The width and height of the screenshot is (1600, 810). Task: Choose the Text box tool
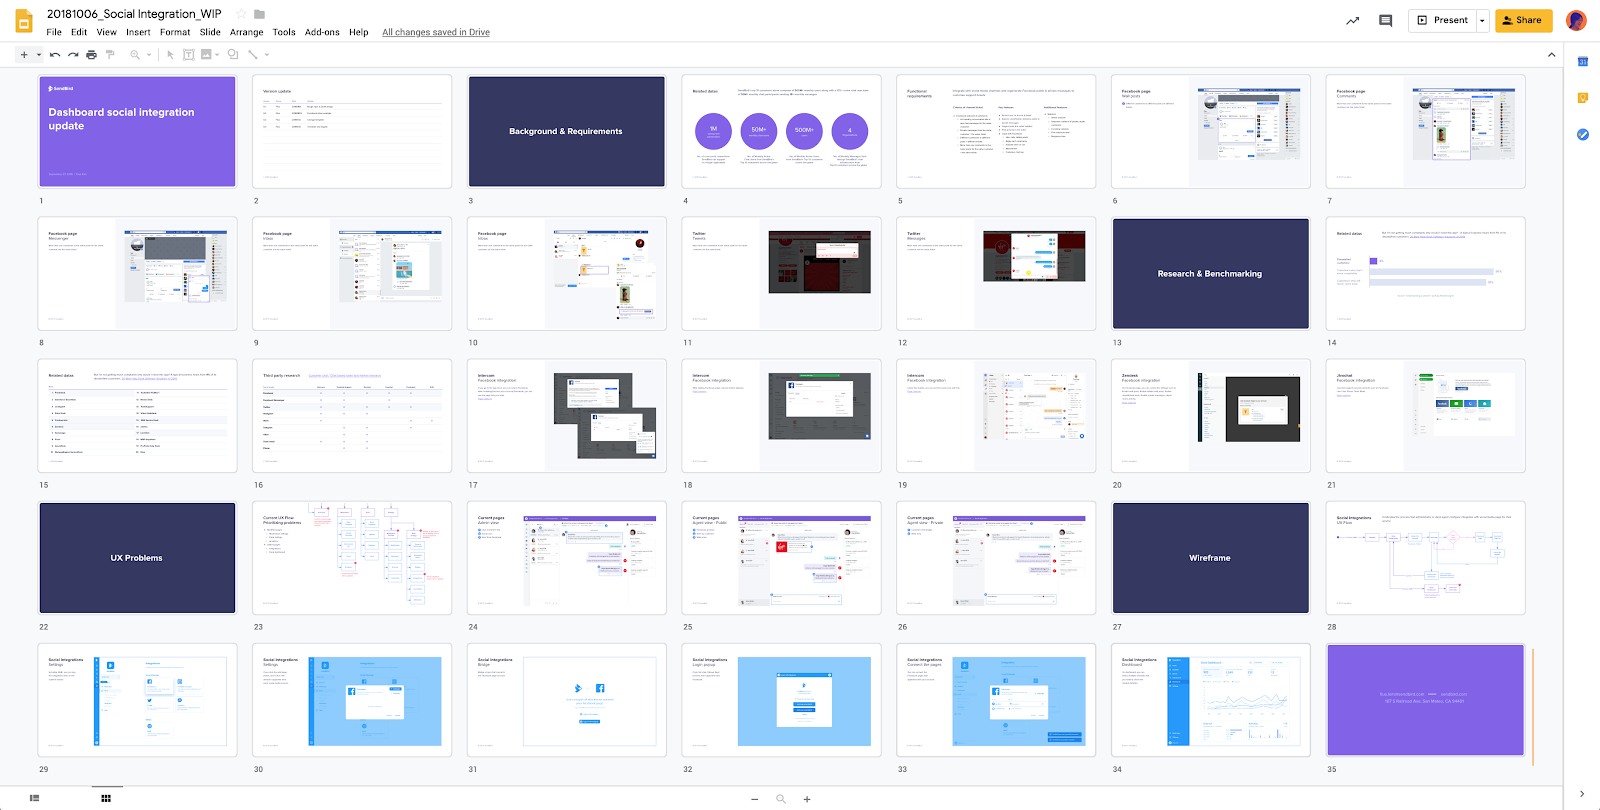click(x=188, y=55)
